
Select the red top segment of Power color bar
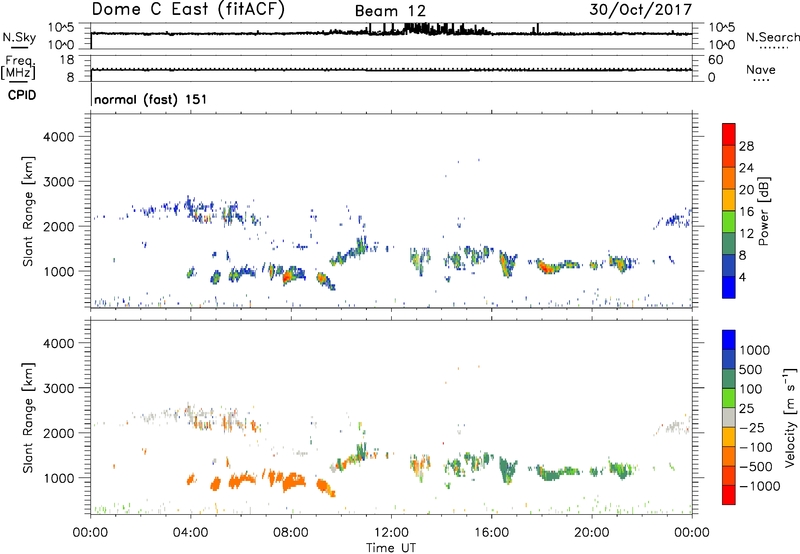[729, 134]
